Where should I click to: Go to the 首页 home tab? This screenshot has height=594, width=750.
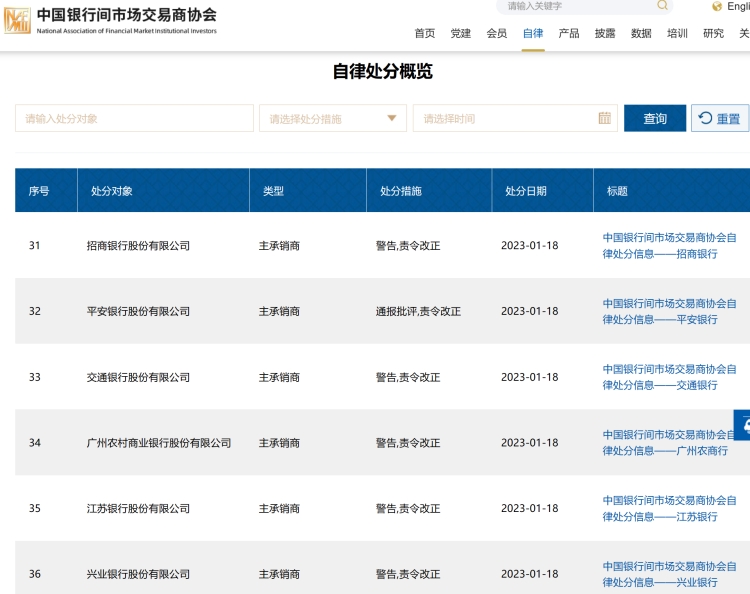click(x=425, y=33)
